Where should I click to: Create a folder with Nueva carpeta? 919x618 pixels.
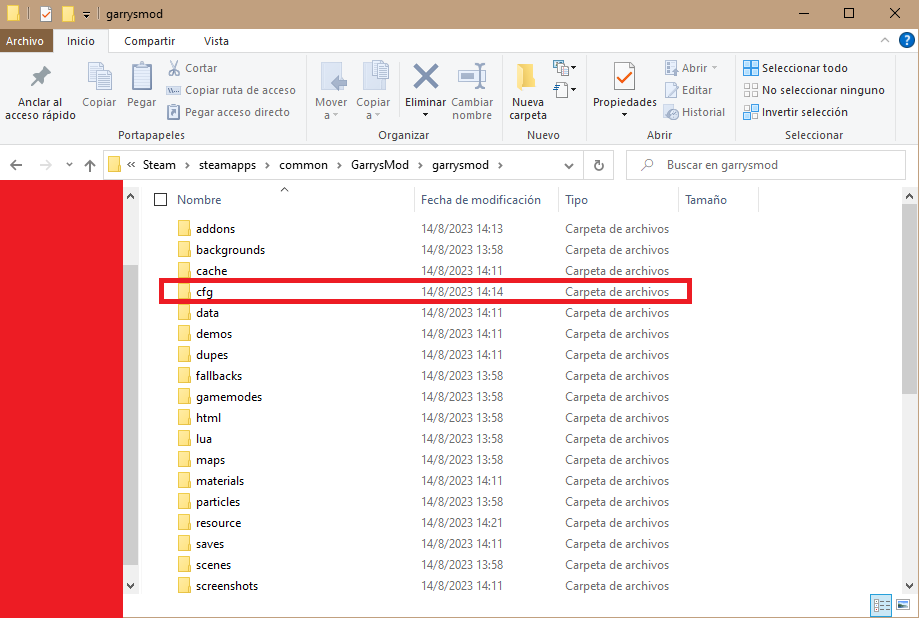527,91
